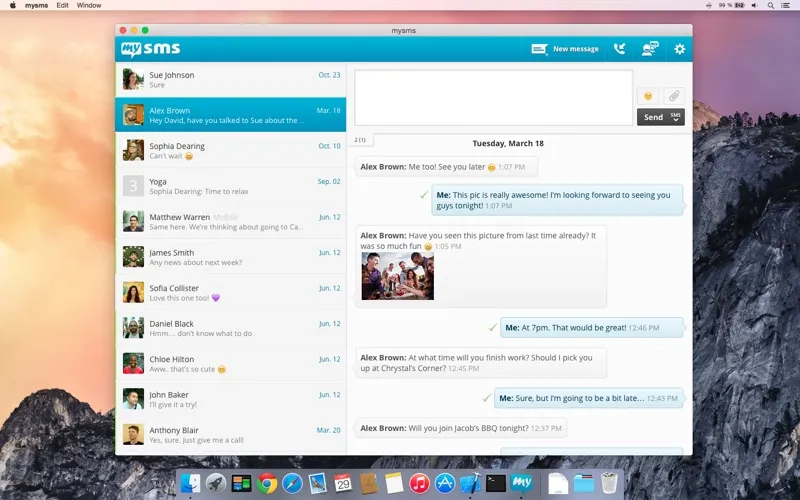Click the battery status in menu bar
800x500 pixels.
732,5
